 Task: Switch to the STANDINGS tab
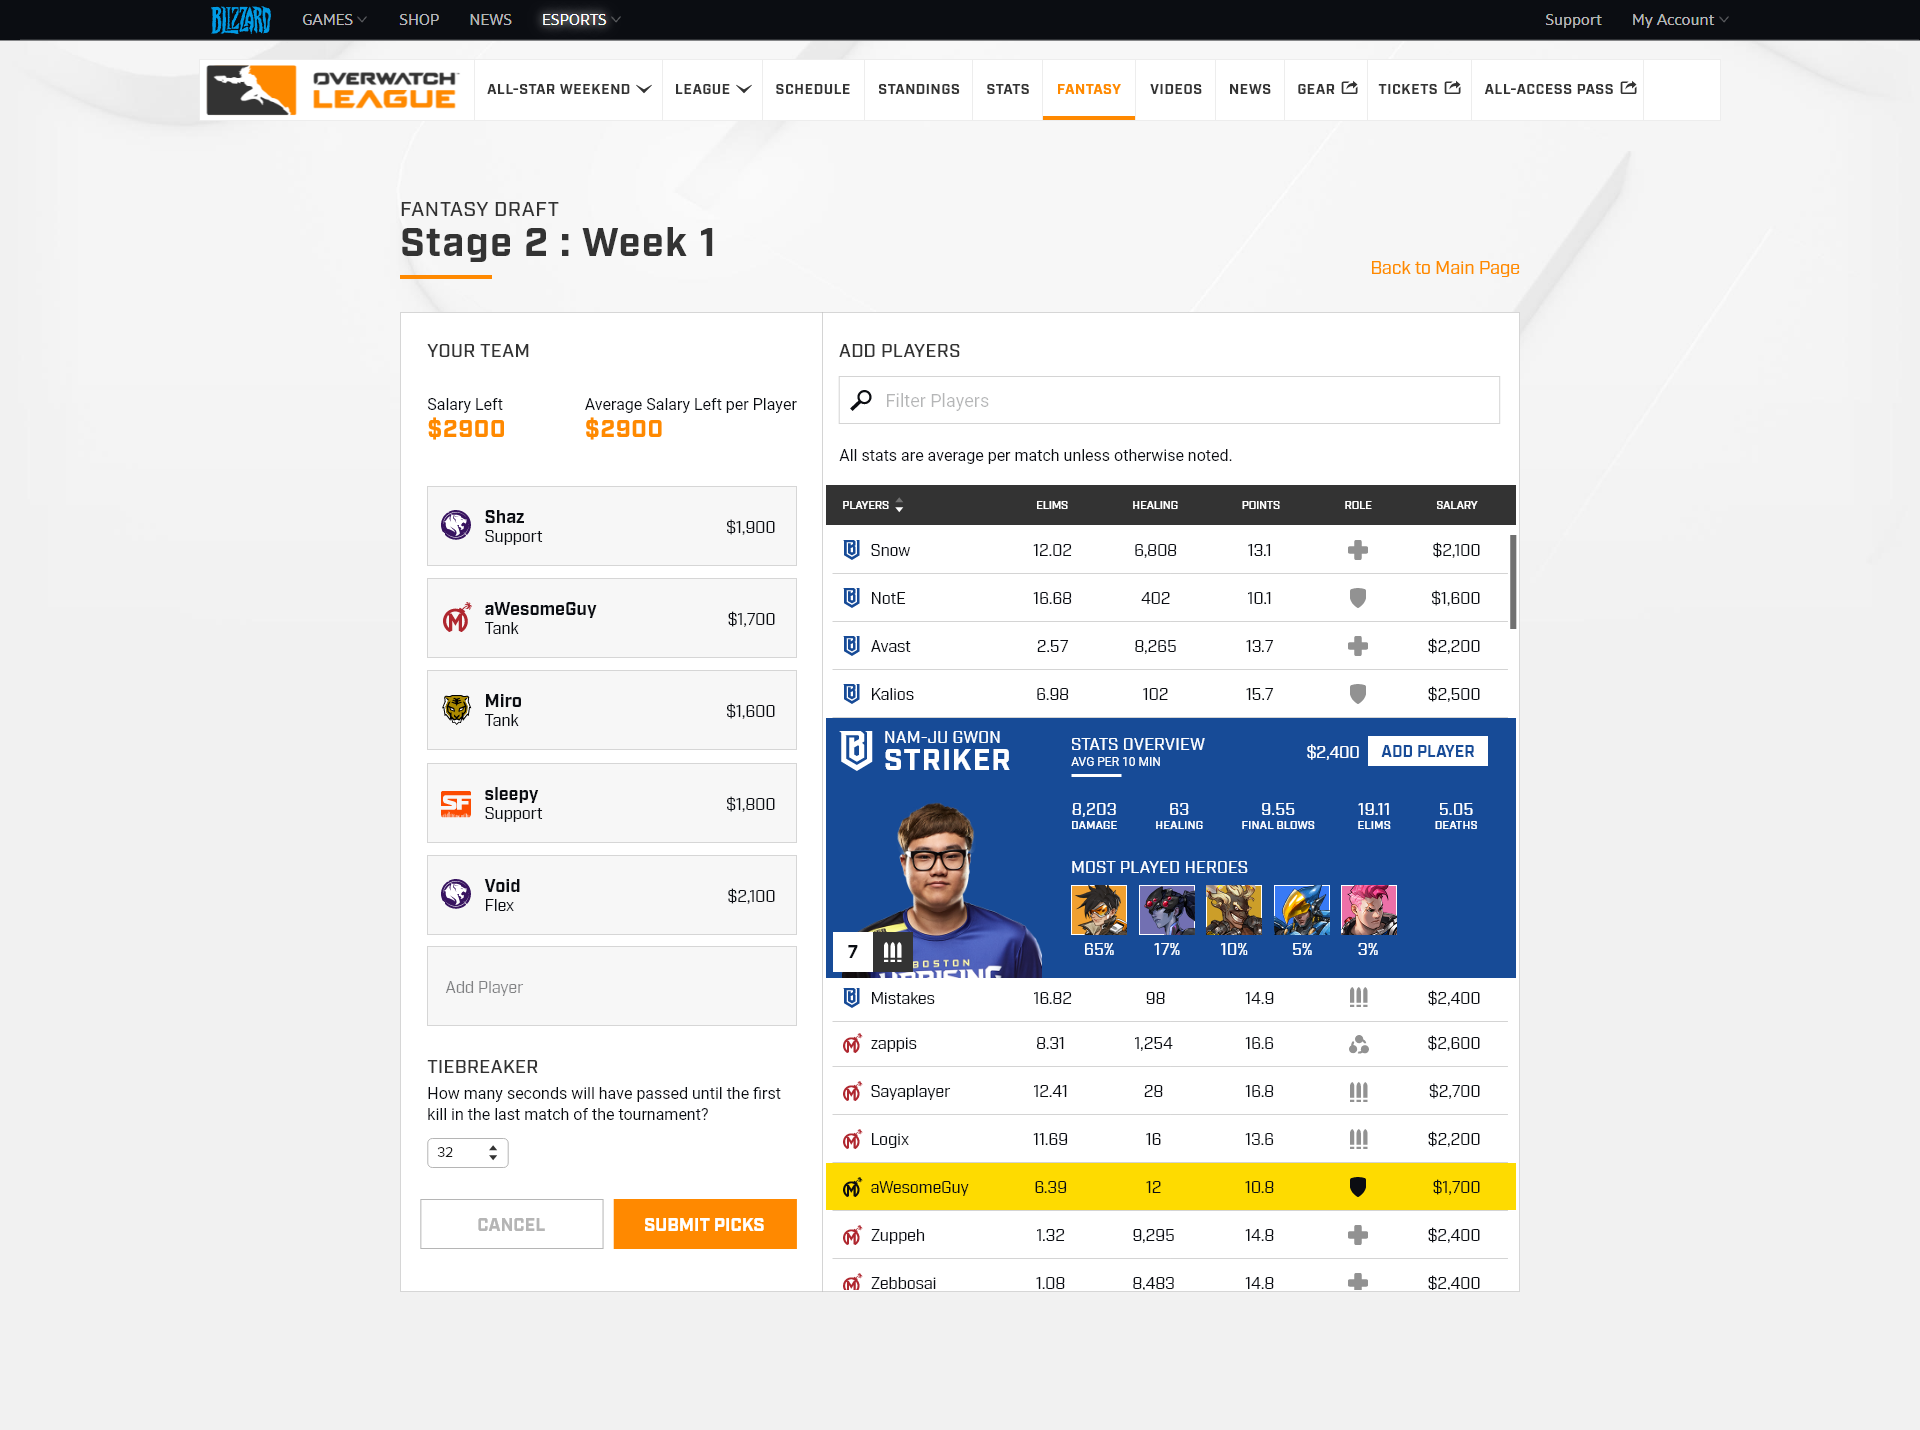pos(918,89)
